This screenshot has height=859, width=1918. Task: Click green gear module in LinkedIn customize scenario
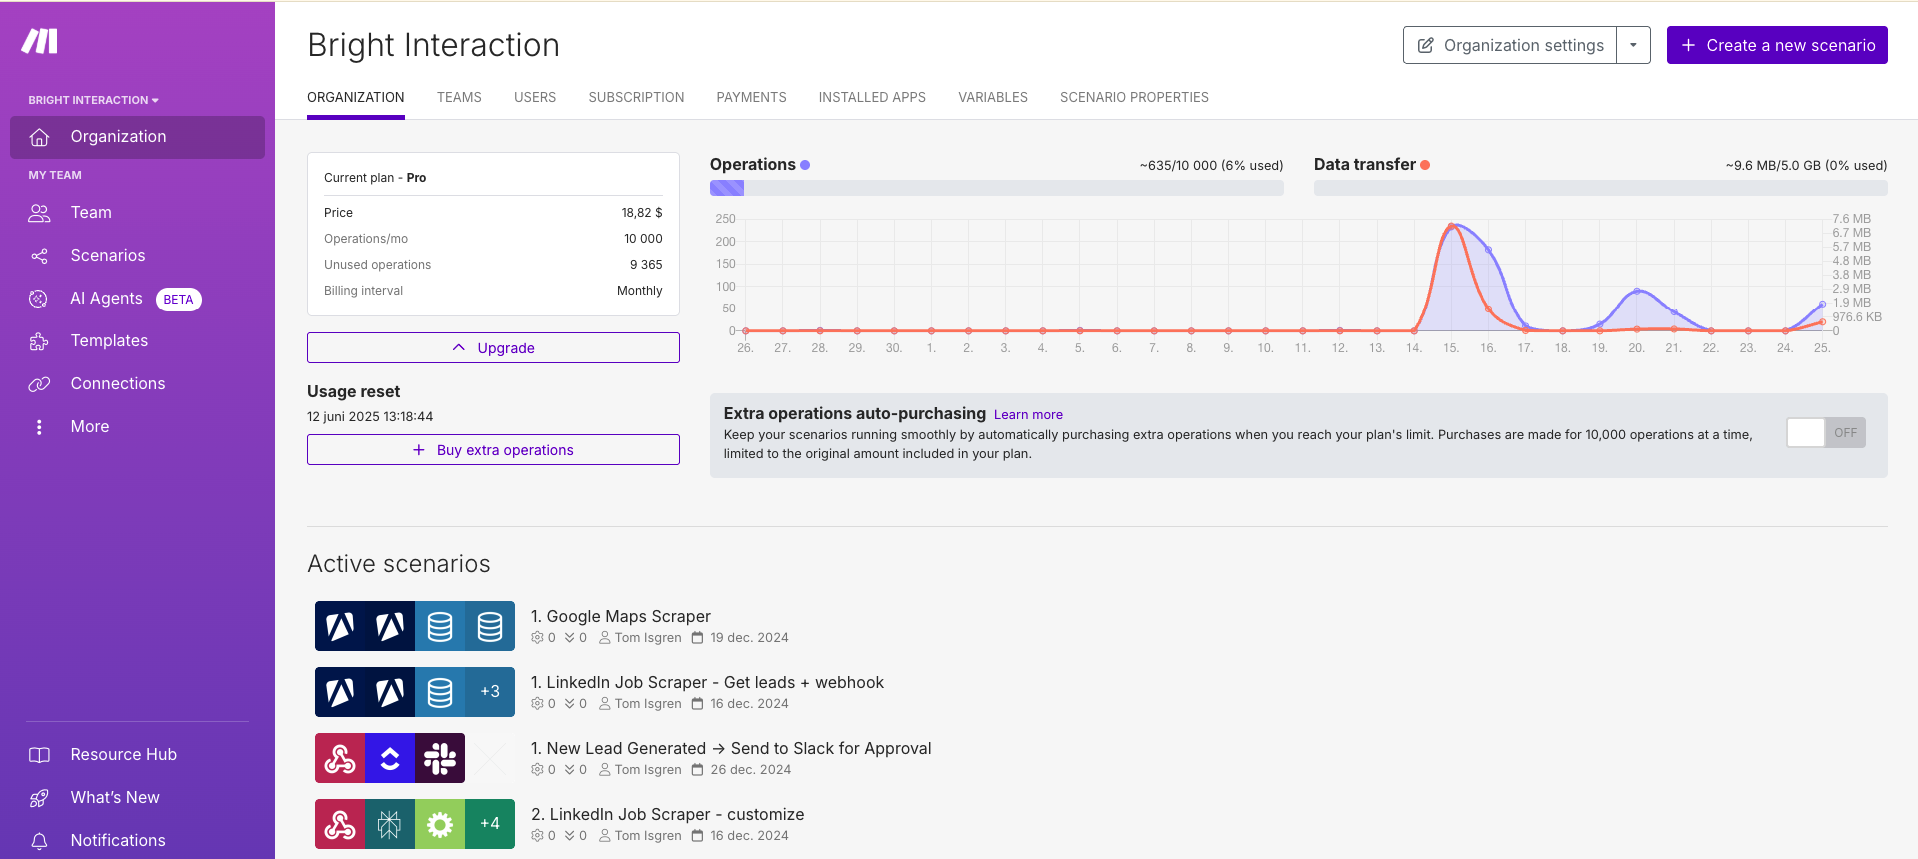coord(440,824)
